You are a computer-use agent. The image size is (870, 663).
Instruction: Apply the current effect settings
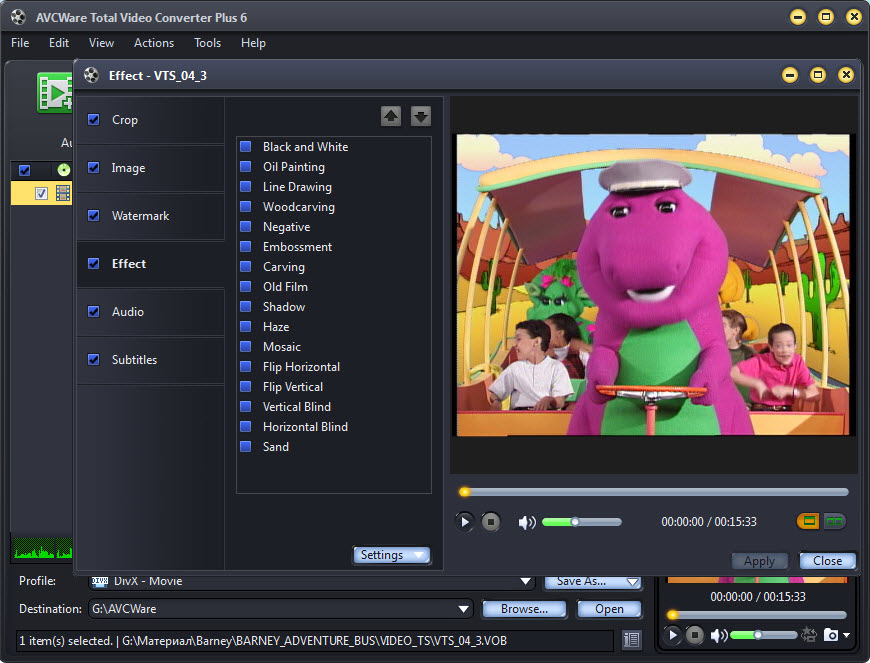pyautogui.click(x=759, y=560)
